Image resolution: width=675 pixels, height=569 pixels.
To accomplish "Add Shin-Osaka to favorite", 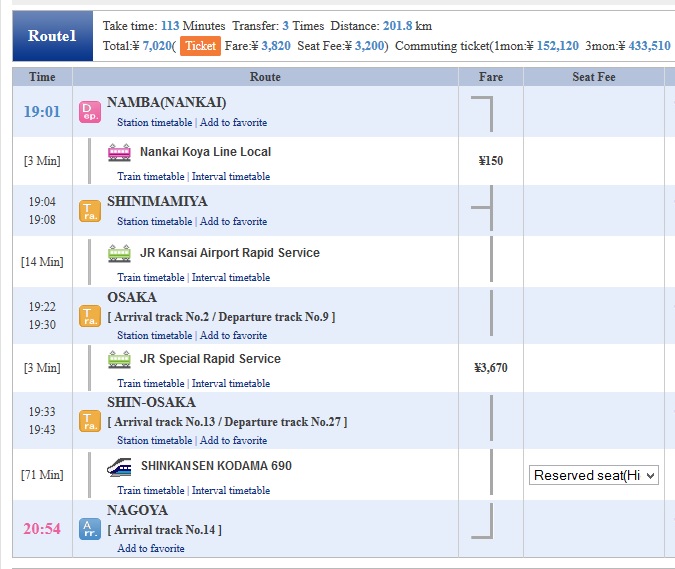I will click(233, 441).
